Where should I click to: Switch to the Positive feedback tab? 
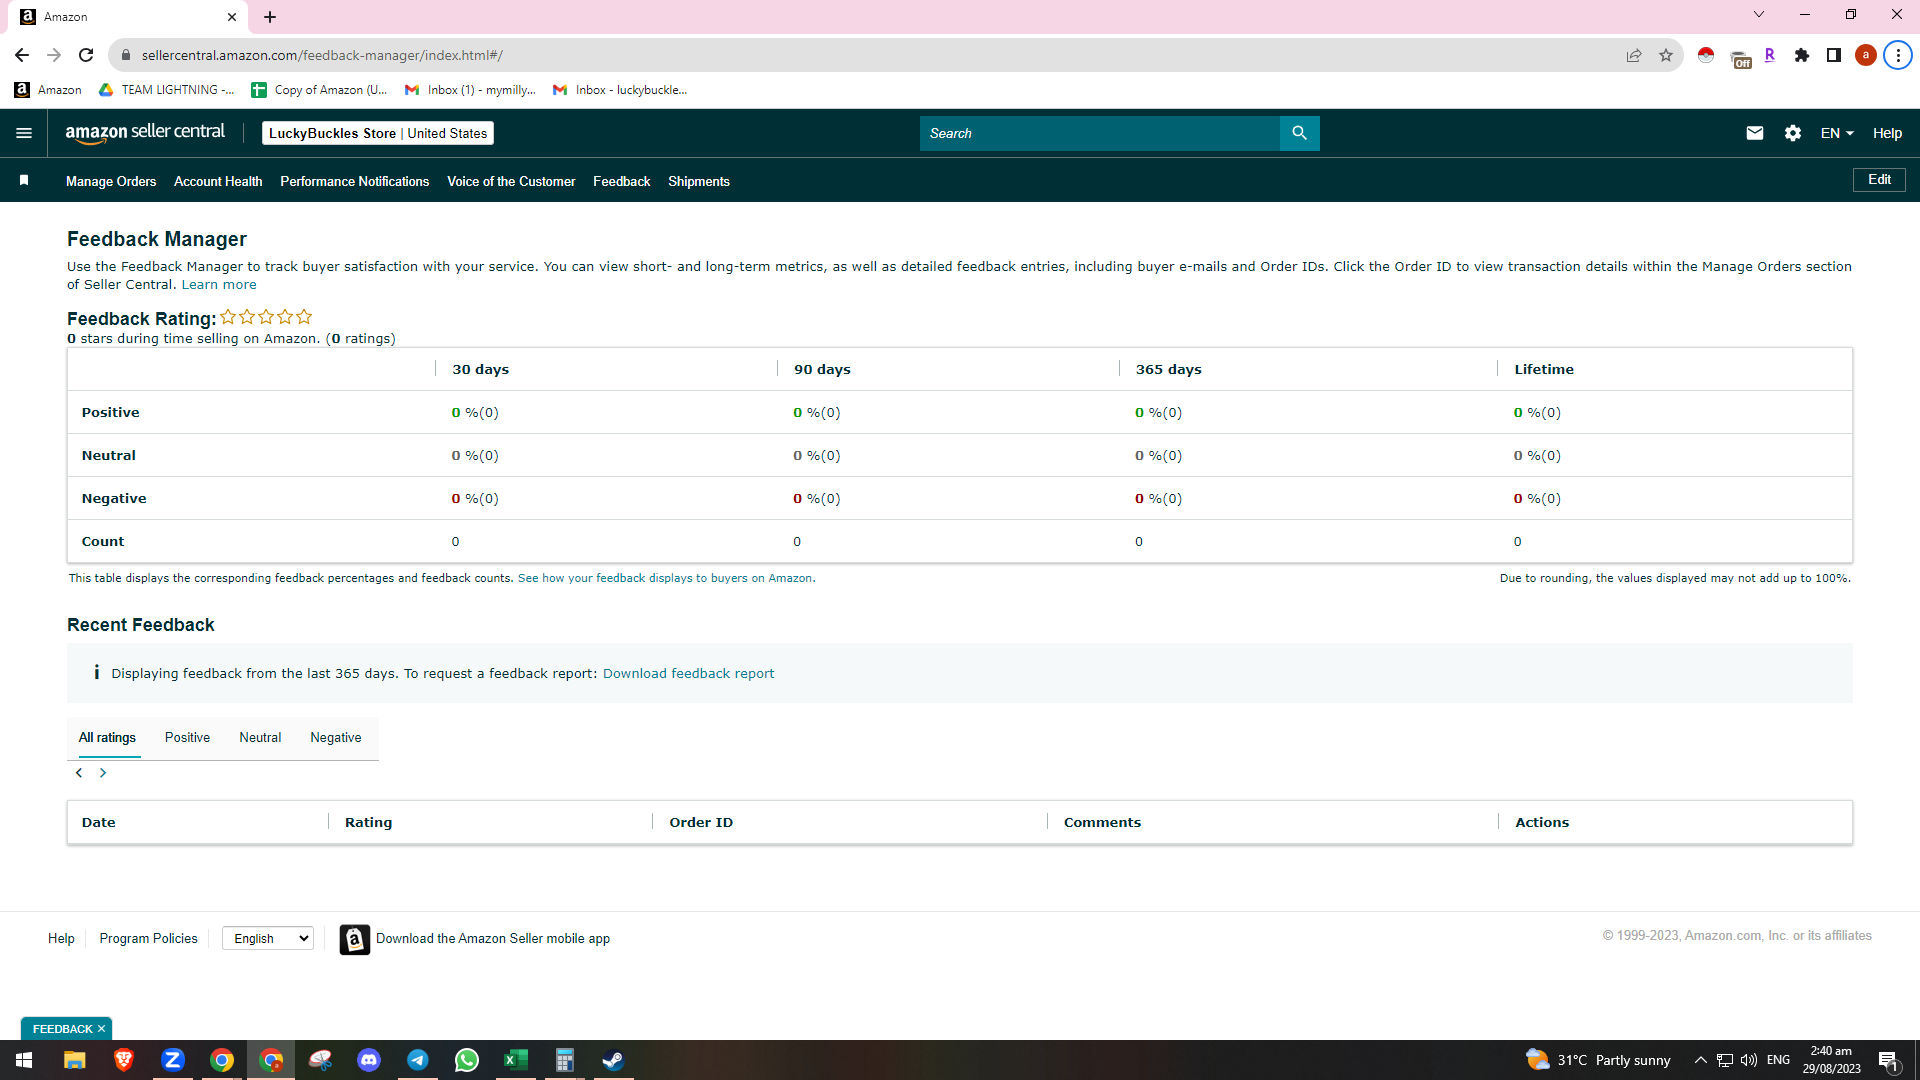tap(187, 738)
